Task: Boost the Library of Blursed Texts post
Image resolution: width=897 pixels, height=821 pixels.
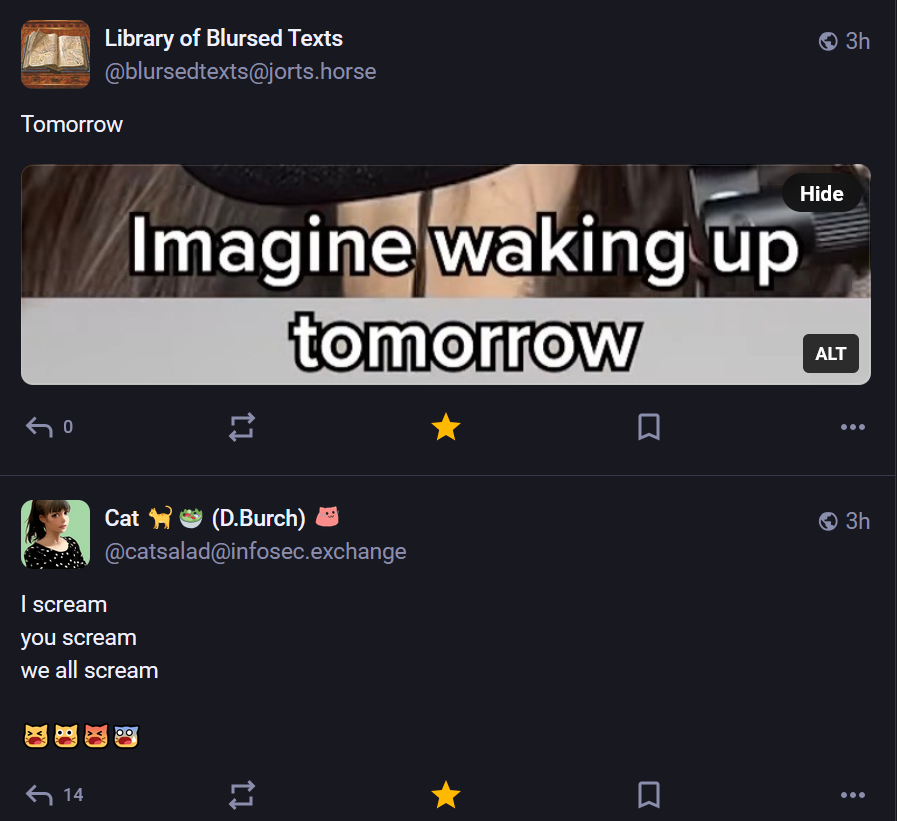Action: click(242, 427)
